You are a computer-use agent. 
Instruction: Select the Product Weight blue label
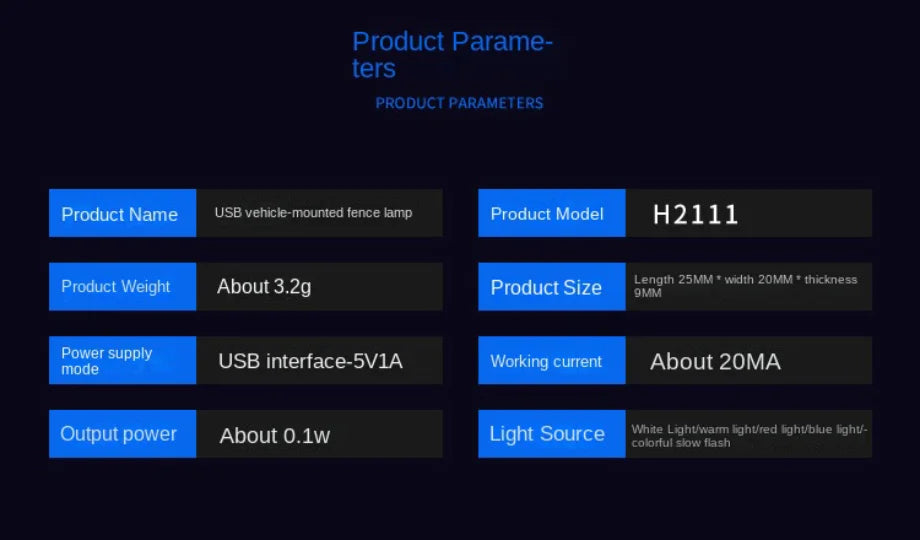pyautogui.click(x=123, y=286)
